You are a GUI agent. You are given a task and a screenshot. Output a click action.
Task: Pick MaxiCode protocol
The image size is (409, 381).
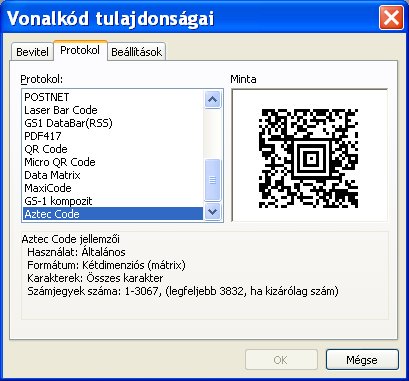click(x=113, y=188)
